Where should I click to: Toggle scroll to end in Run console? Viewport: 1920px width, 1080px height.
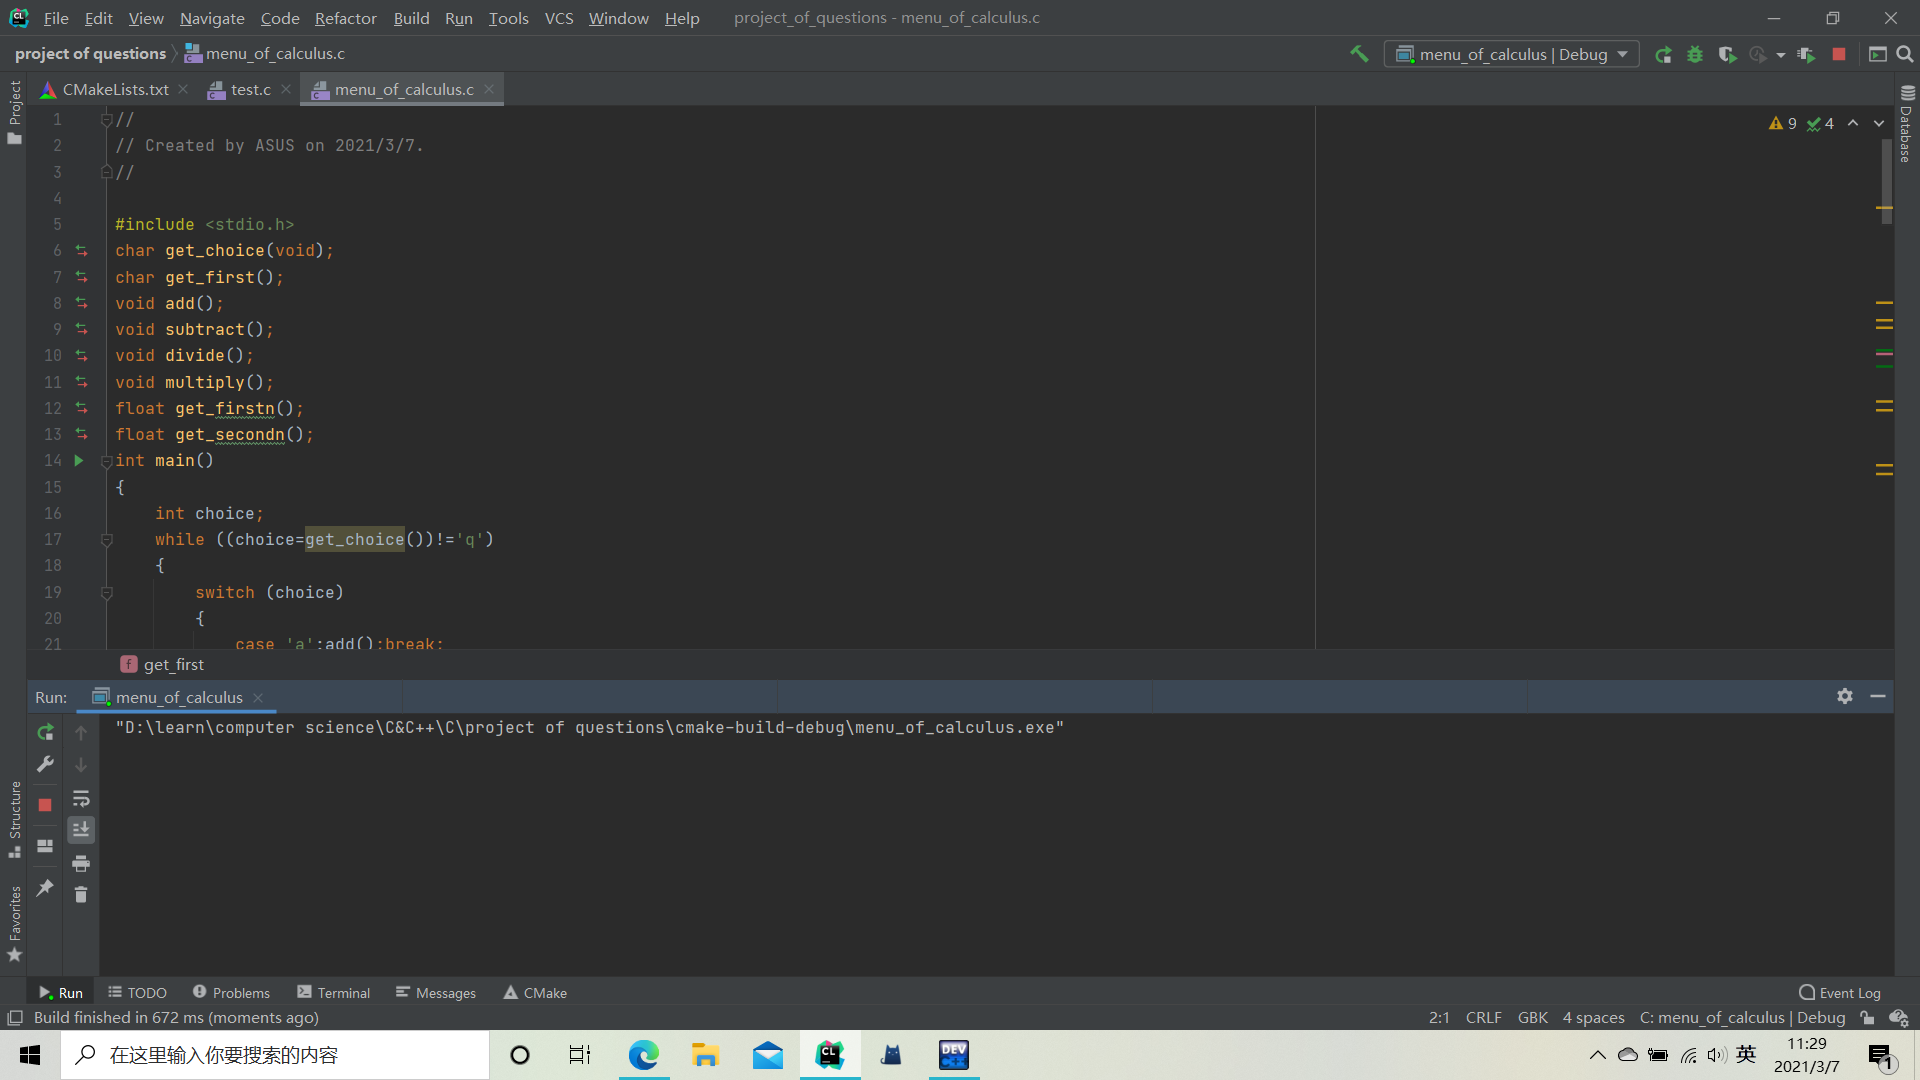tap(81, 830)
